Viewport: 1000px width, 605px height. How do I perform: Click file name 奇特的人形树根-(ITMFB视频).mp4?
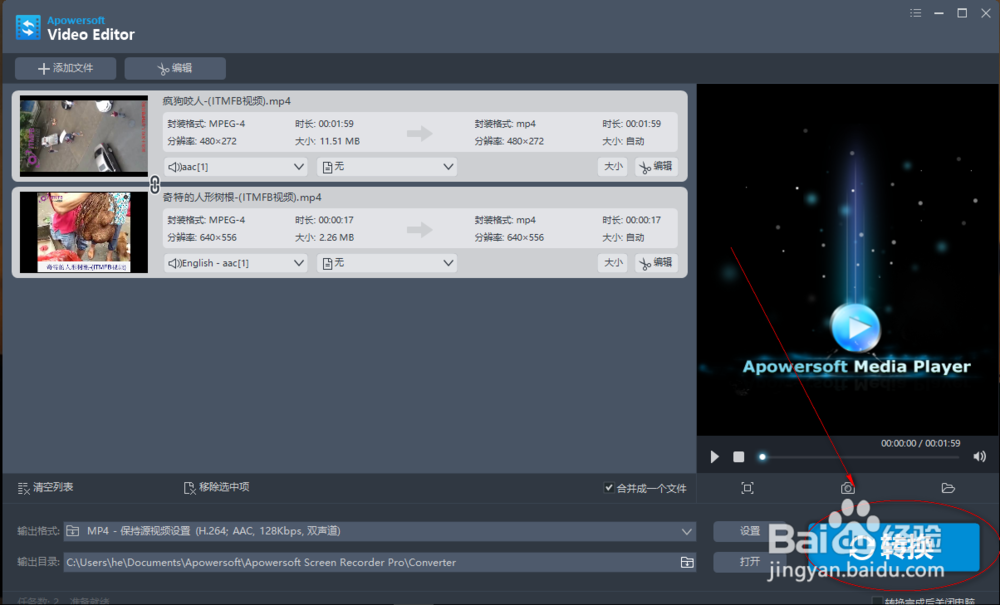242,197
